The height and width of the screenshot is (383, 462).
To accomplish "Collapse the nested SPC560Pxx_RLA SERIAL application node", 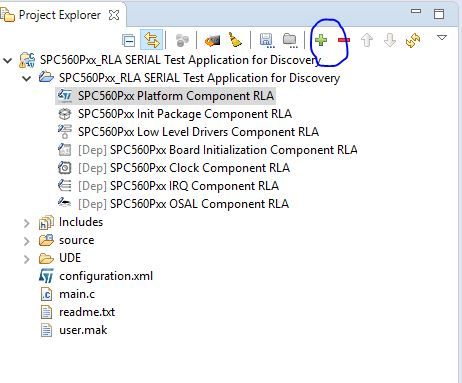I will tap(27, 79).
